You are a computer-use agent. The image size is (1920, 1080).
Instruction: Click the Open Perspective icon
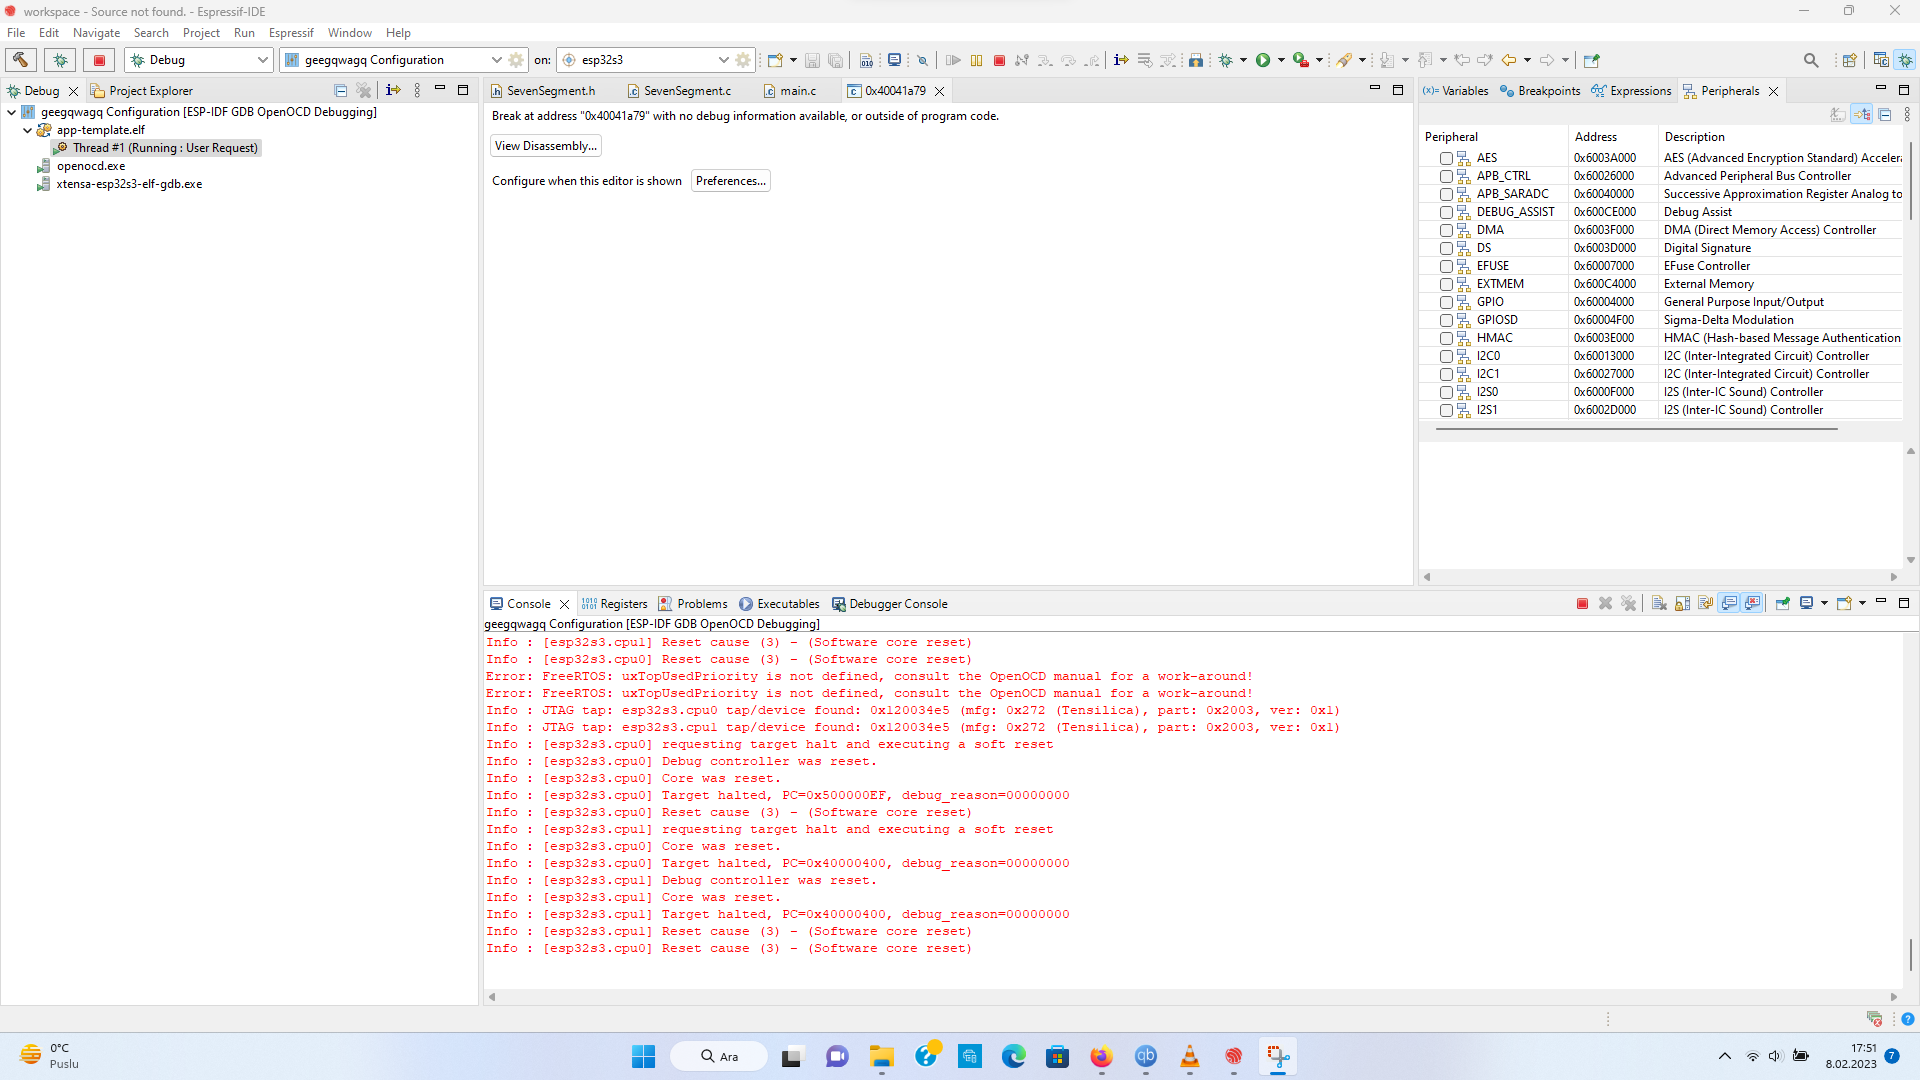point(1849,60)
